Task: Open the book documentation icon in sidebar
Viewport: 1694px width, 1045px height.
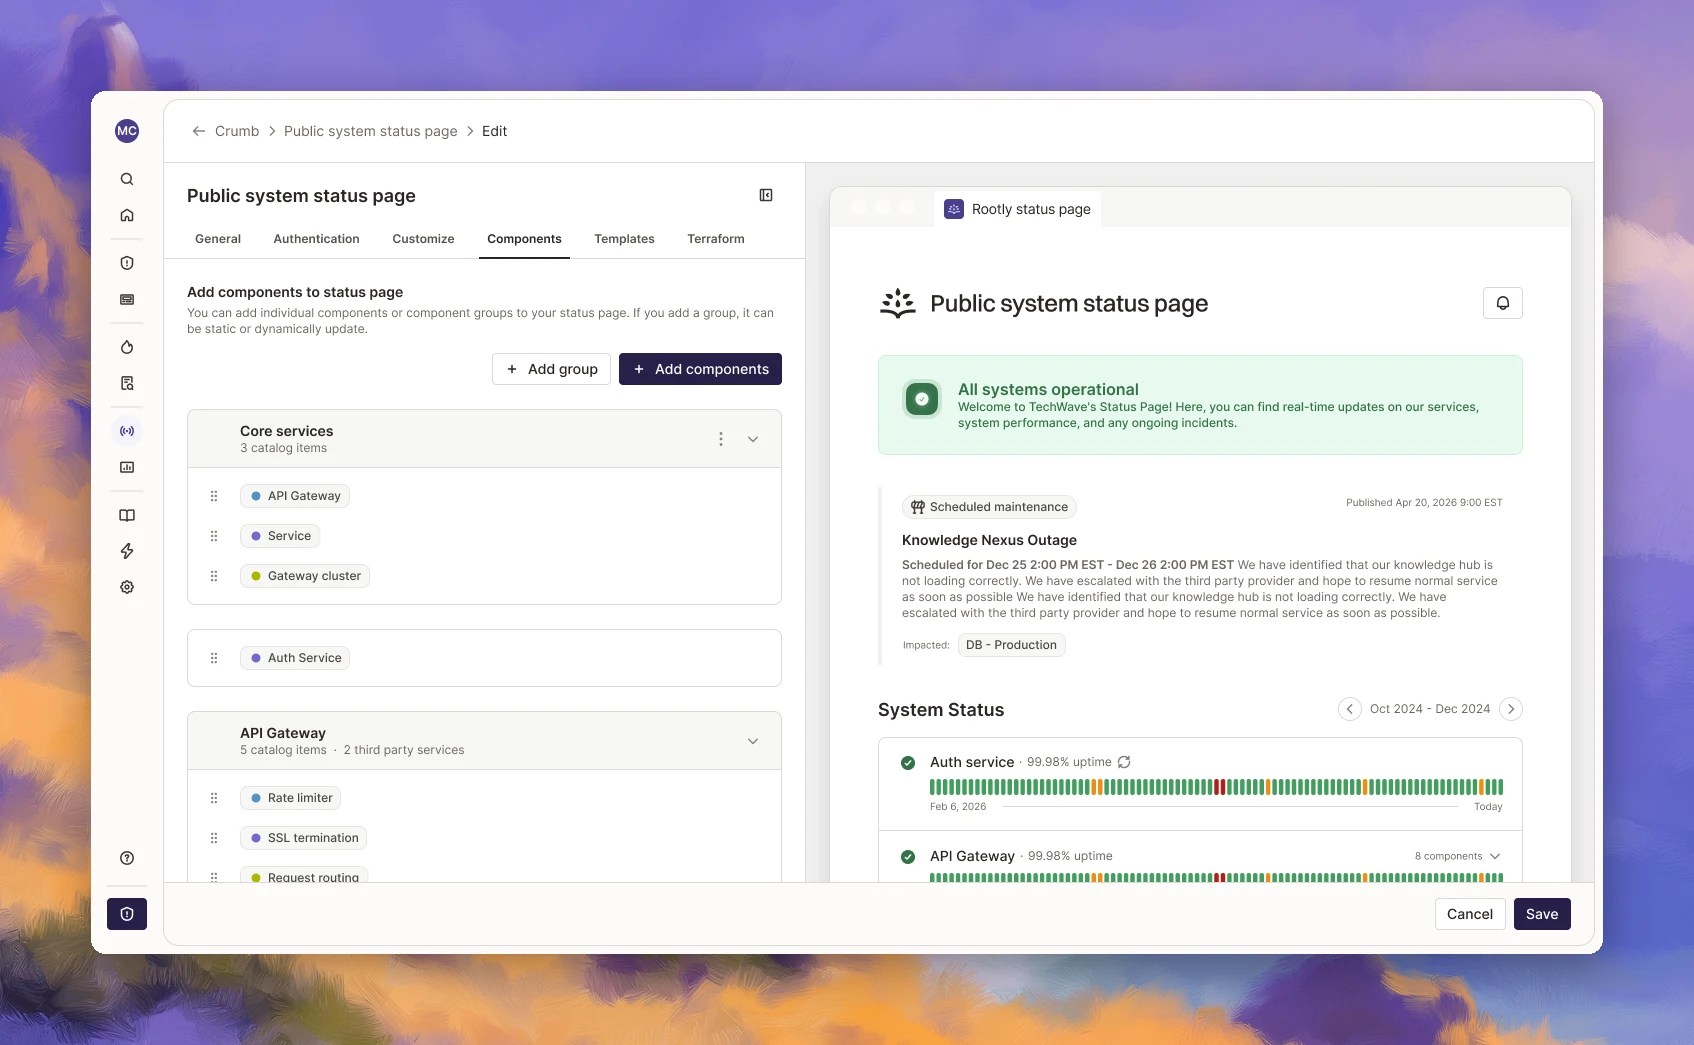Action: pyautogui.click(x=127, y=515)
